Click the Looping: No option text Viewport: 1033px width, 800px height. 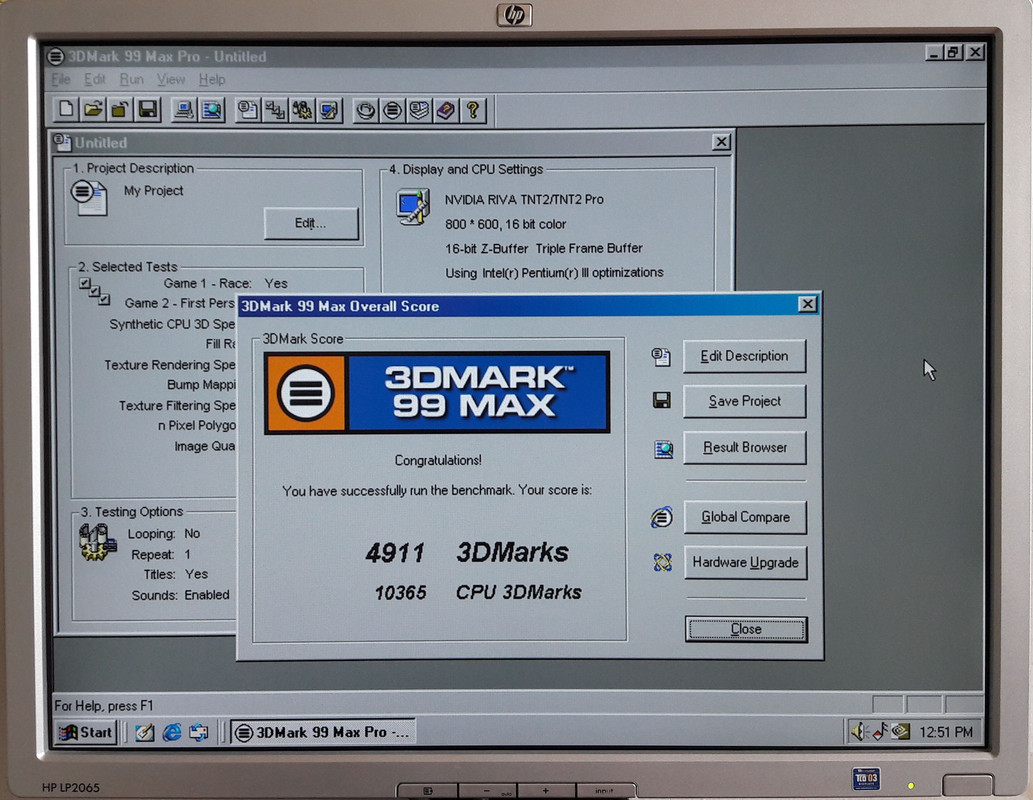coord(163,534)
